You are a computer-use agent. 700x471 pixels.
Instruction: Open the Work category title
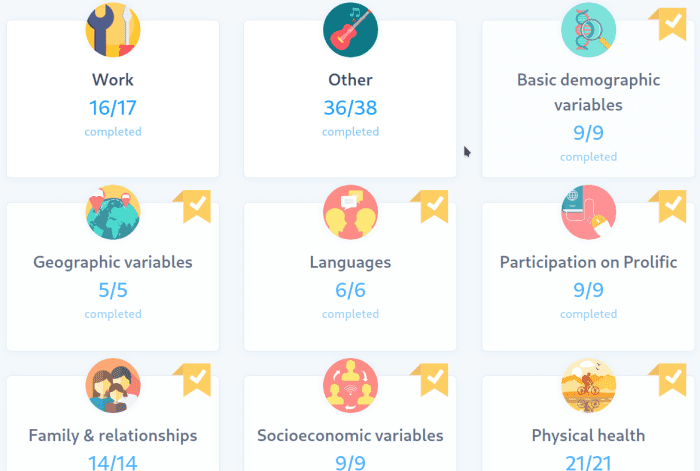tap(113, 80)
